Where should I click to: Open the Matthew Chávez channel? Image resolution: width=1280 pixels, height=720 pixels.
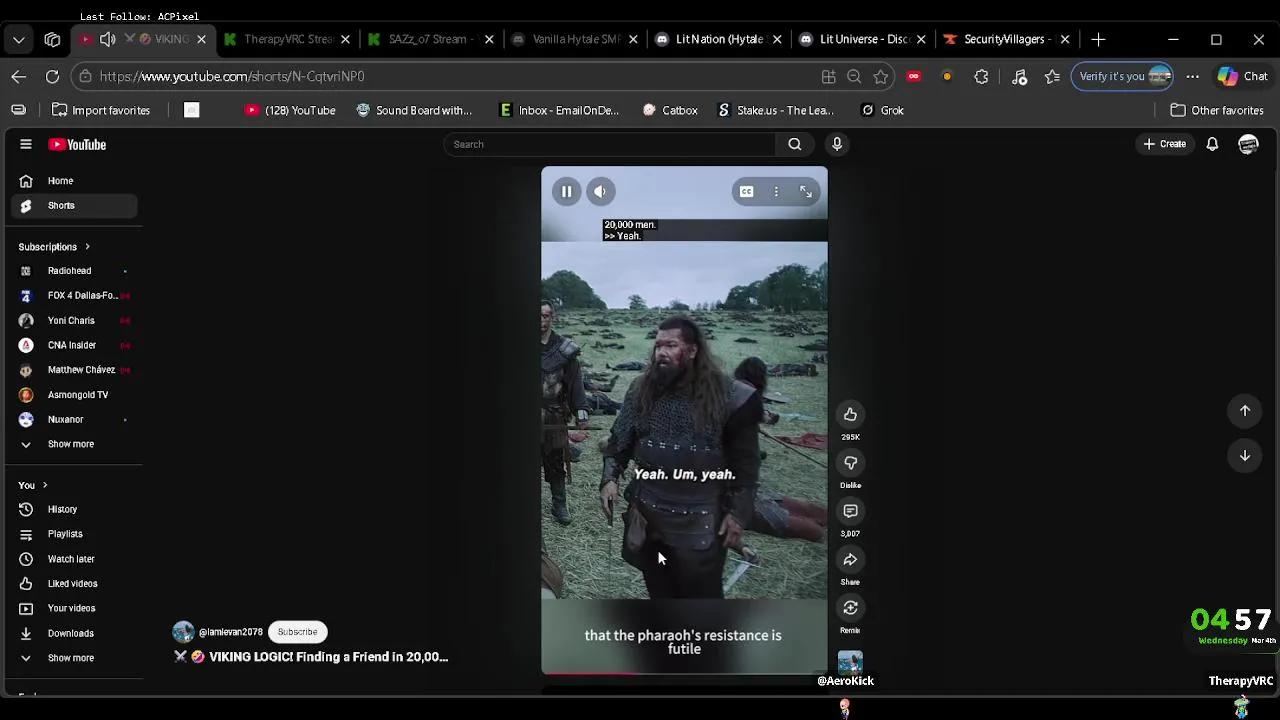75,370
